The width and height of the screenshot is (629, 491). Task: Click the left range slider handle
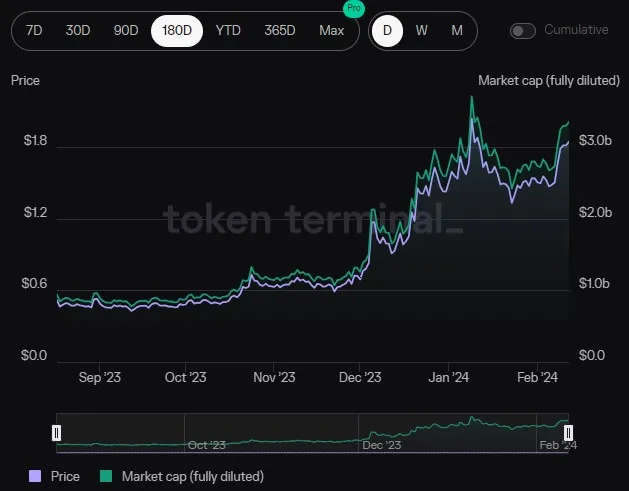57,432
